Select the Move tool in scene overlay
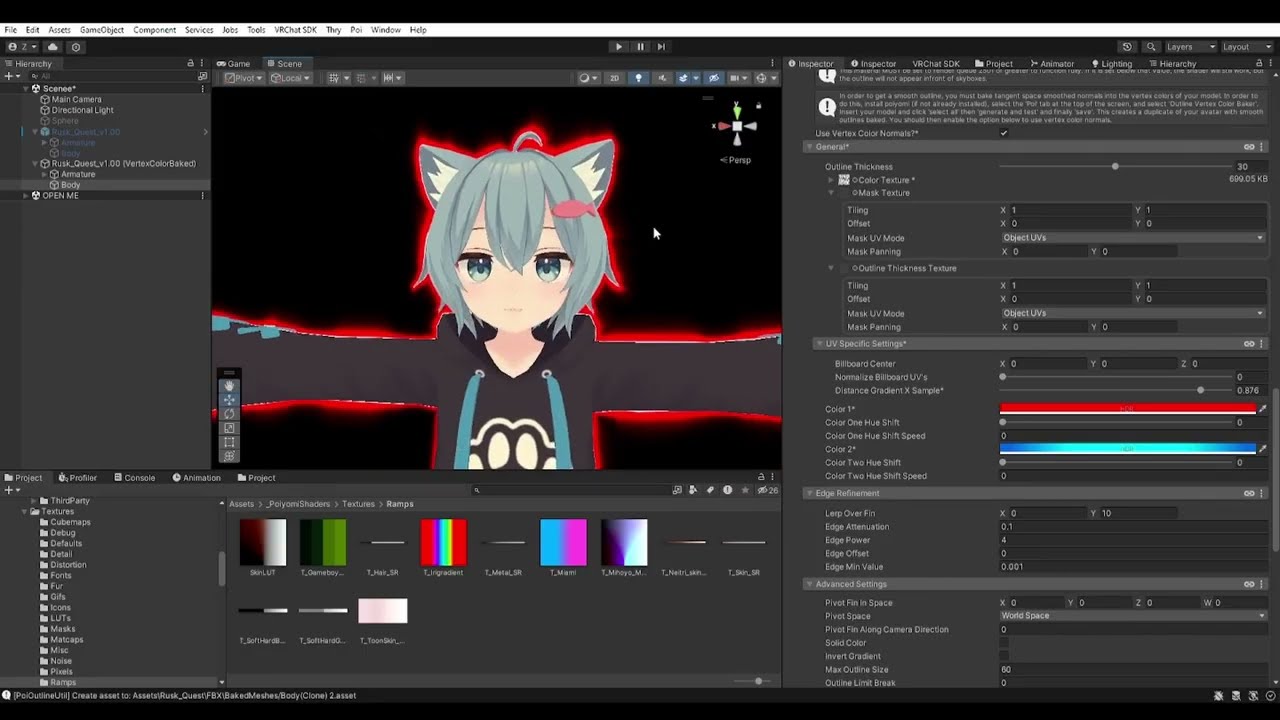The width and height of the screenshot is (1280, 720). click(x=229, y=400)
